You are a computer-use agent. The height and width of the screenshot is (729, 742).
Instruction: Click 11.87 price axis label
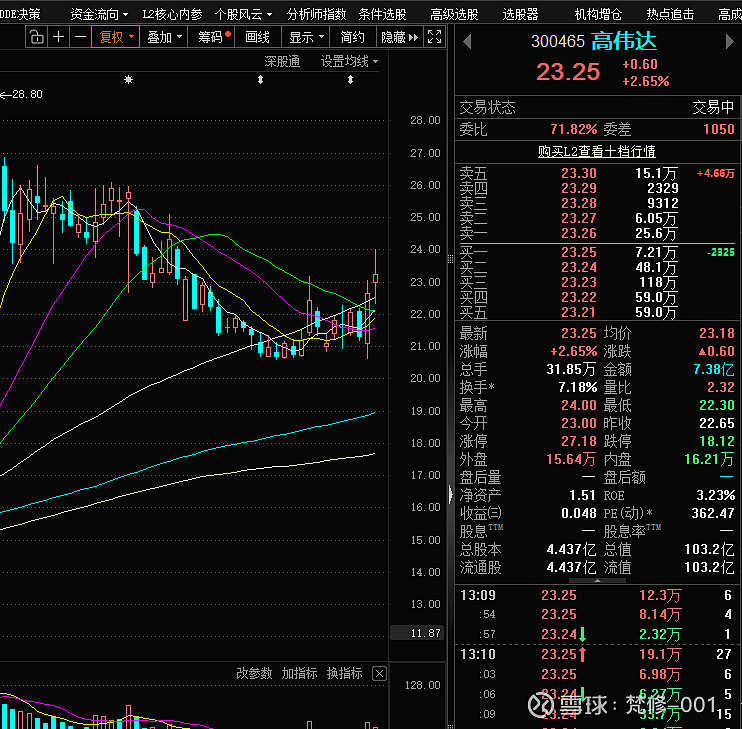(x=417, y=633)
